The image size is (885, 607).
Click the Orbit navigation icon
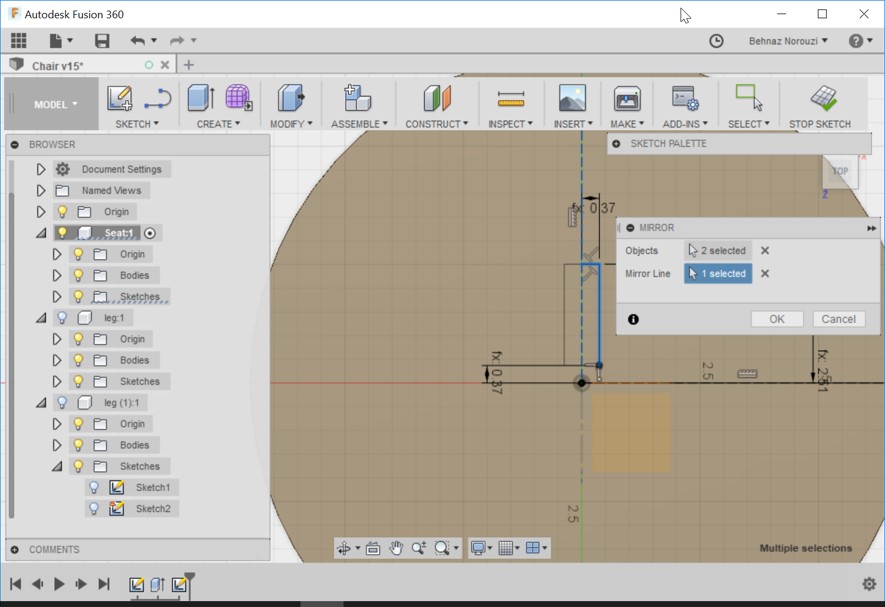[343, 548]
